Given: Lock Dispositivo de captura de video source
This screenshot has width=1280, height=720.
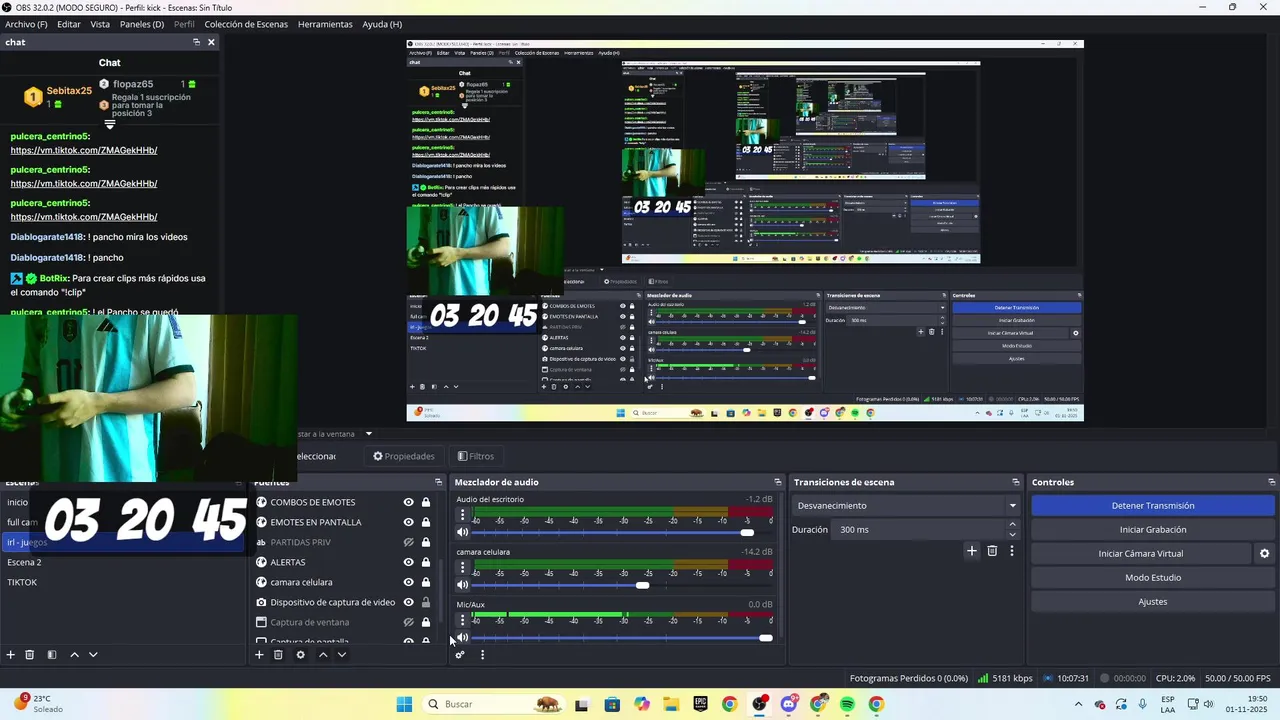Looking at the screenshot, I should click(426, 602).
